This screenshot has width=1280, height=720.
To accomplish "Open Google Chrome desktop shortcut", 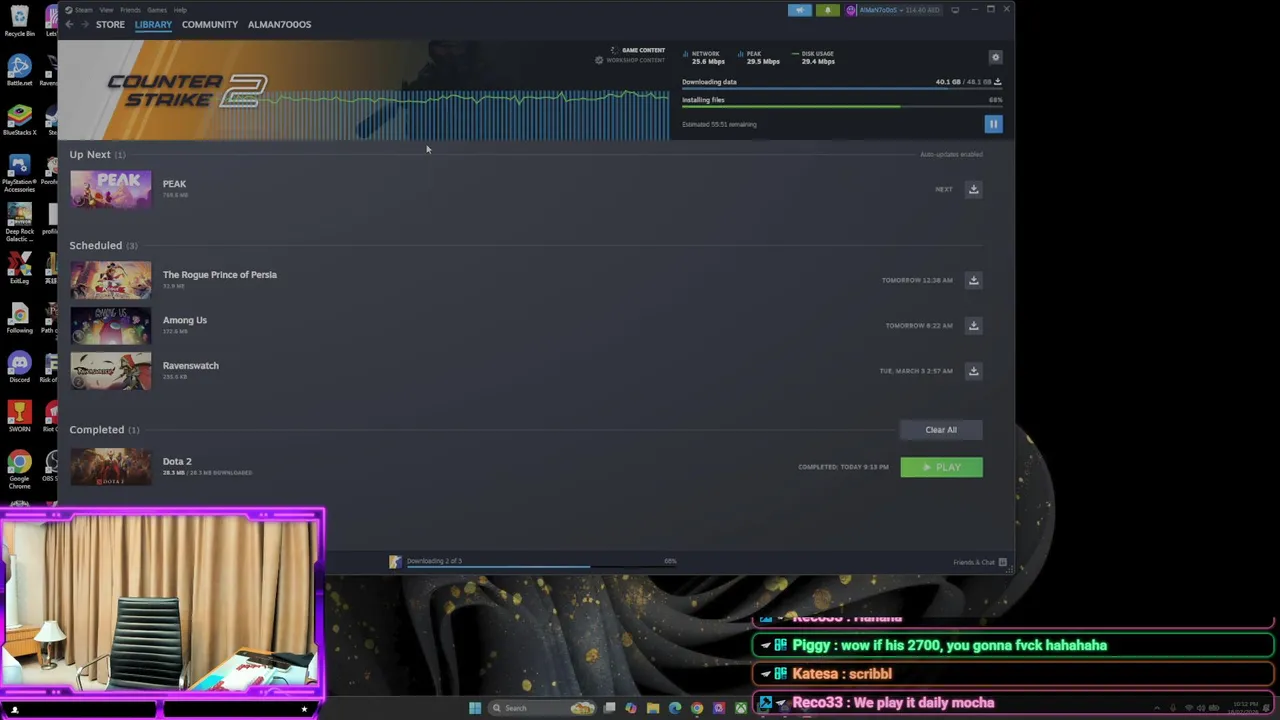I will (x=19, y=468).
